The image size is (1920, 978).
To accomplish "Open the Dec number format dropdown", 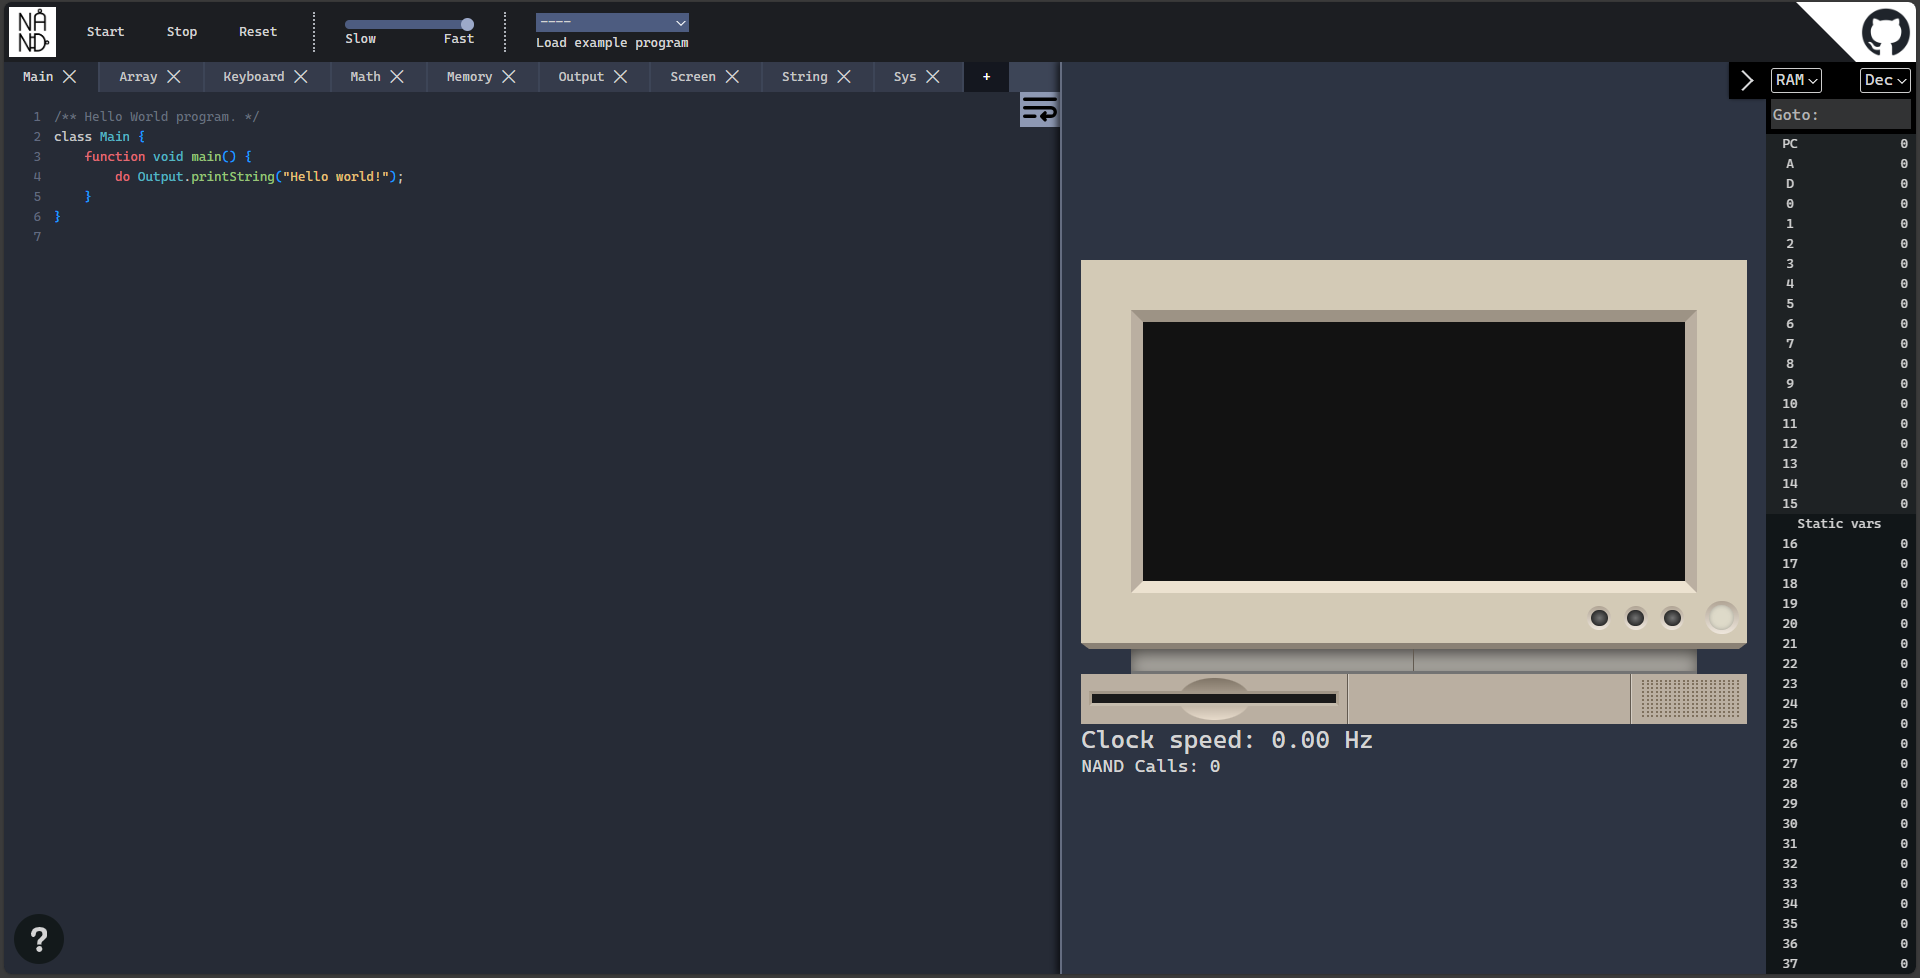I will pos(1885,80).
